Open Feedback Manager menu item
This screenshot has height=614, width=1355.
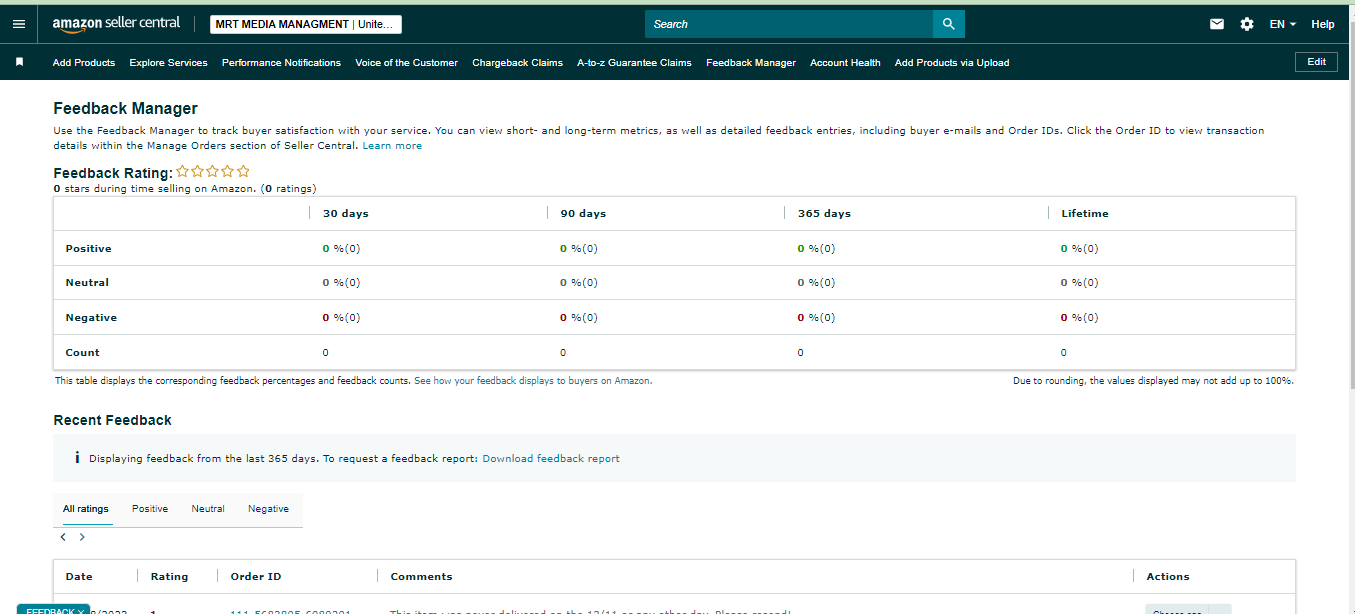751,62
